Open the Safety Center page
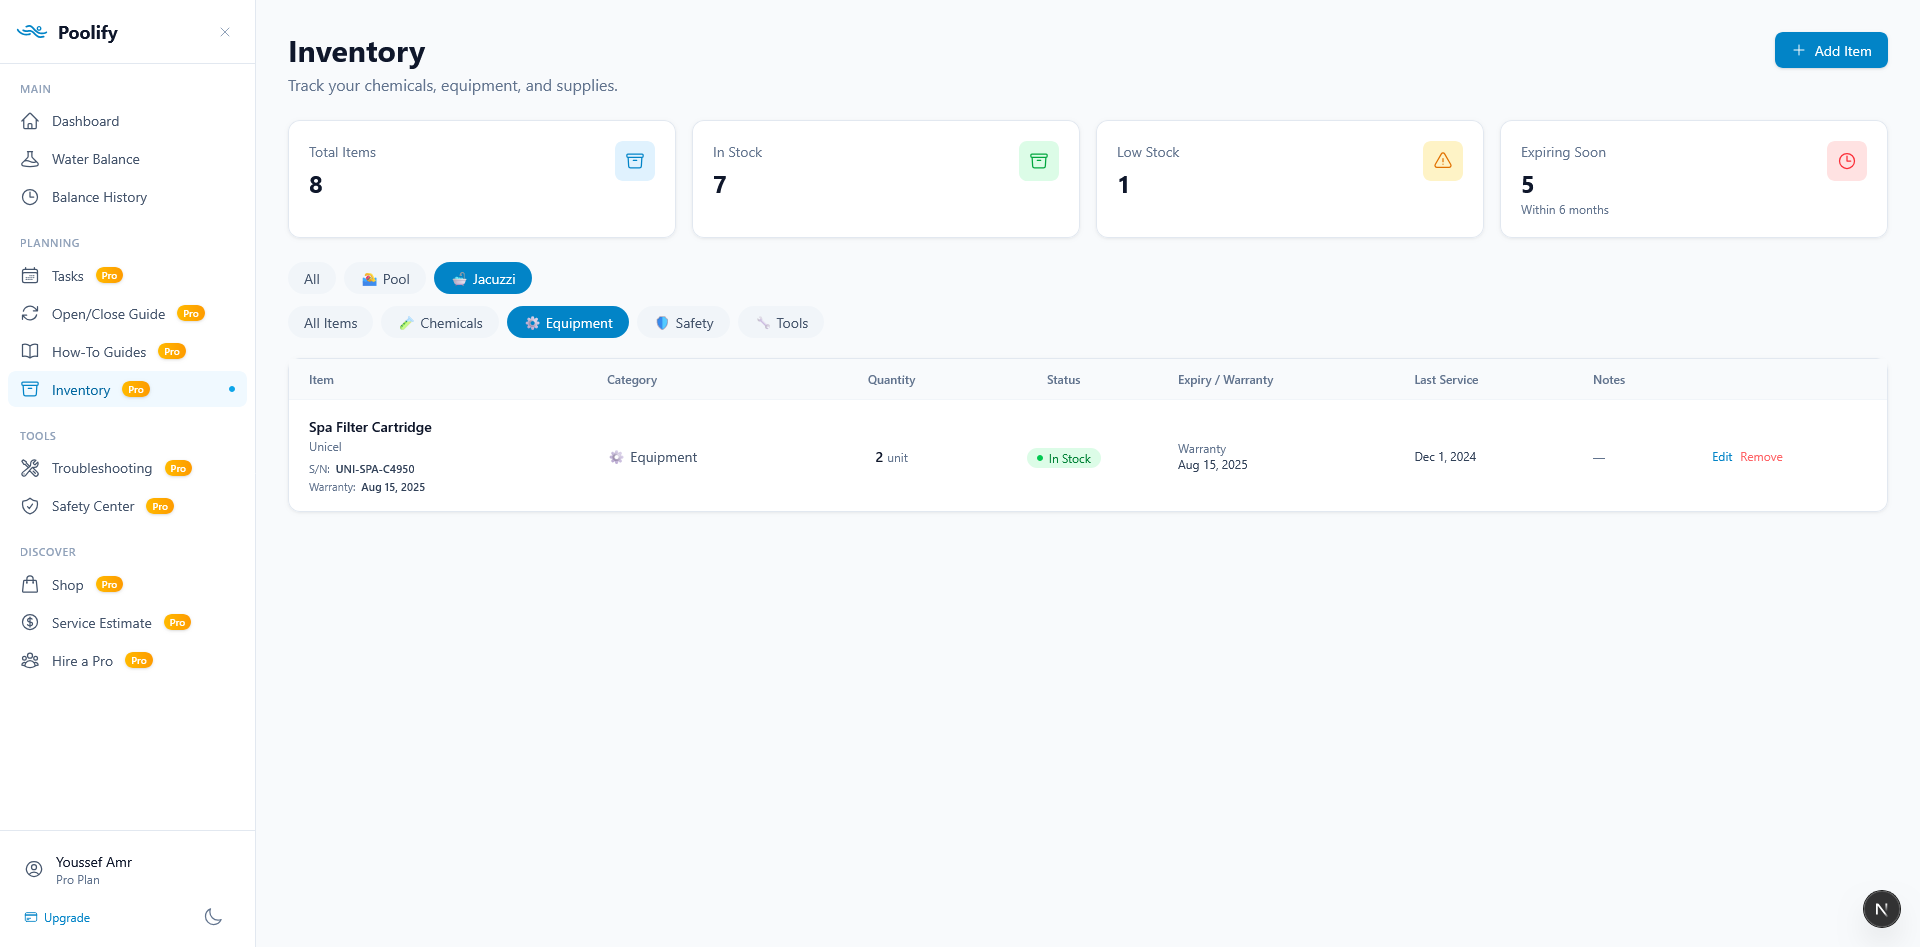 point(127,506)
